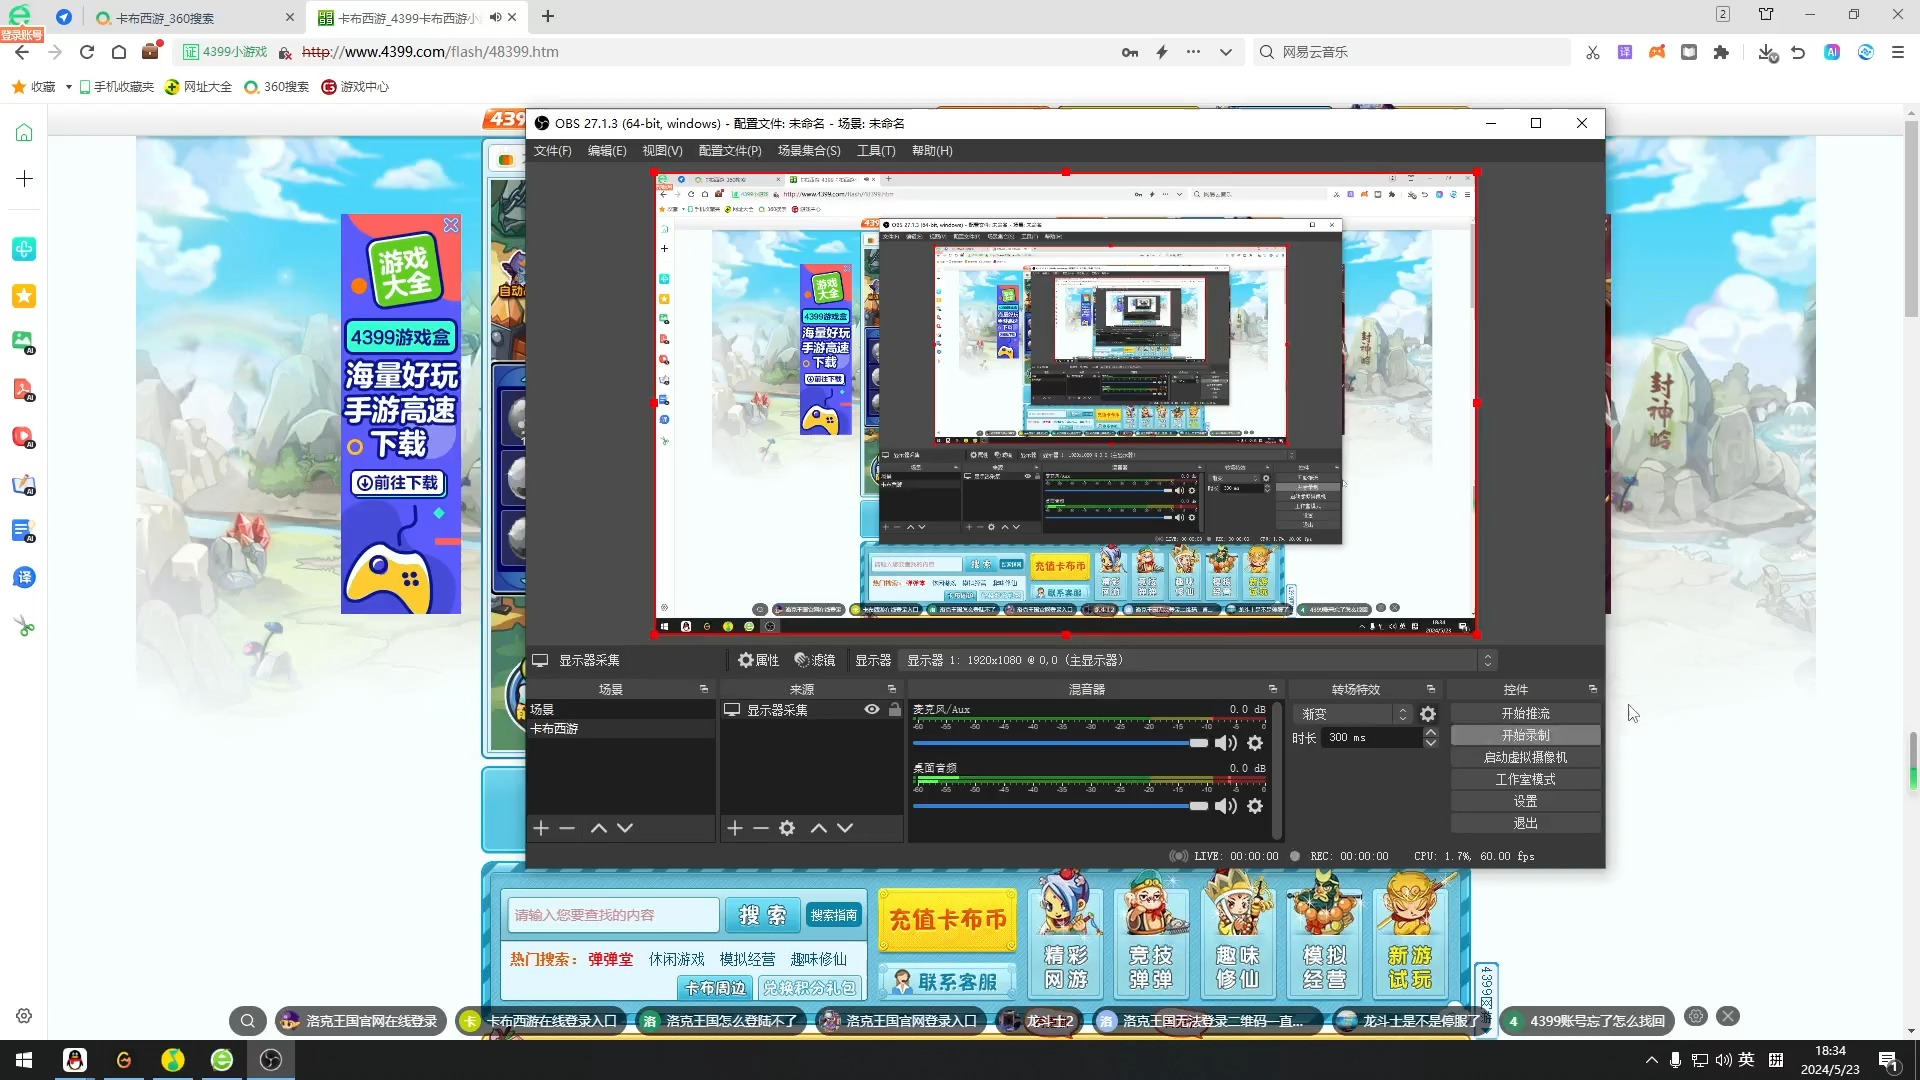Add a new scene with plus icon
The image size is (1920, 1080).
(x=541, y=828)
